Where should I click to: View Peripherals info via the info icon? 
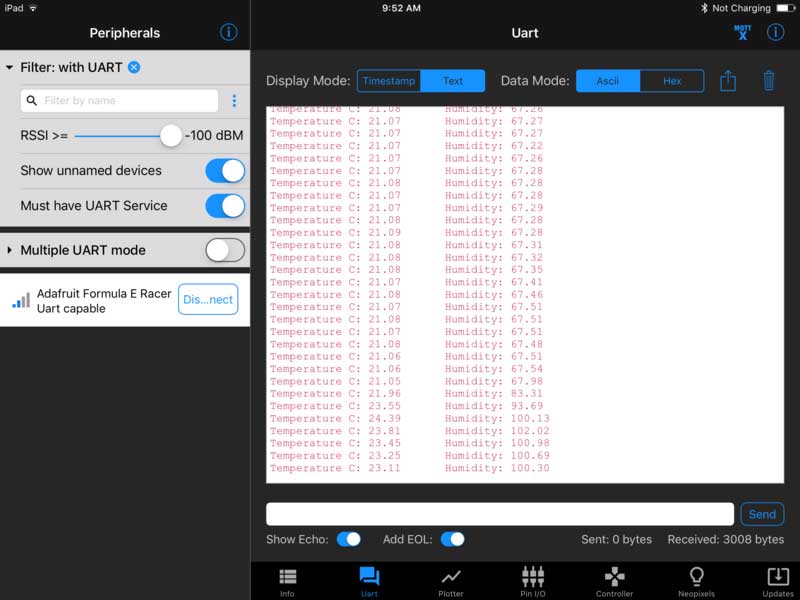click(x=228, y=32)
